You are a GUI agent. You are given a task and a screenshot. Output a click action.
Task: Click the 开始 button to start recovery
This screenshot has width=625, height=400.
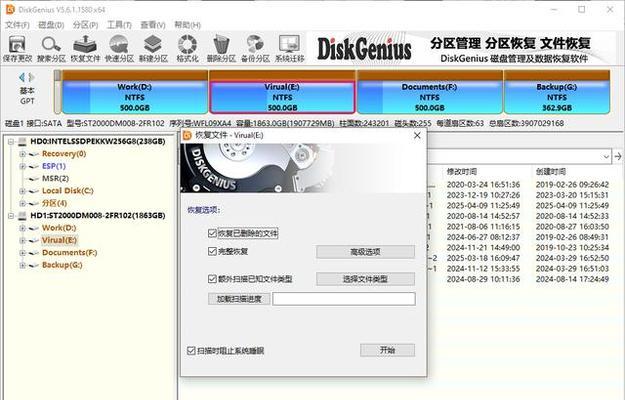(x=387, y=350)
